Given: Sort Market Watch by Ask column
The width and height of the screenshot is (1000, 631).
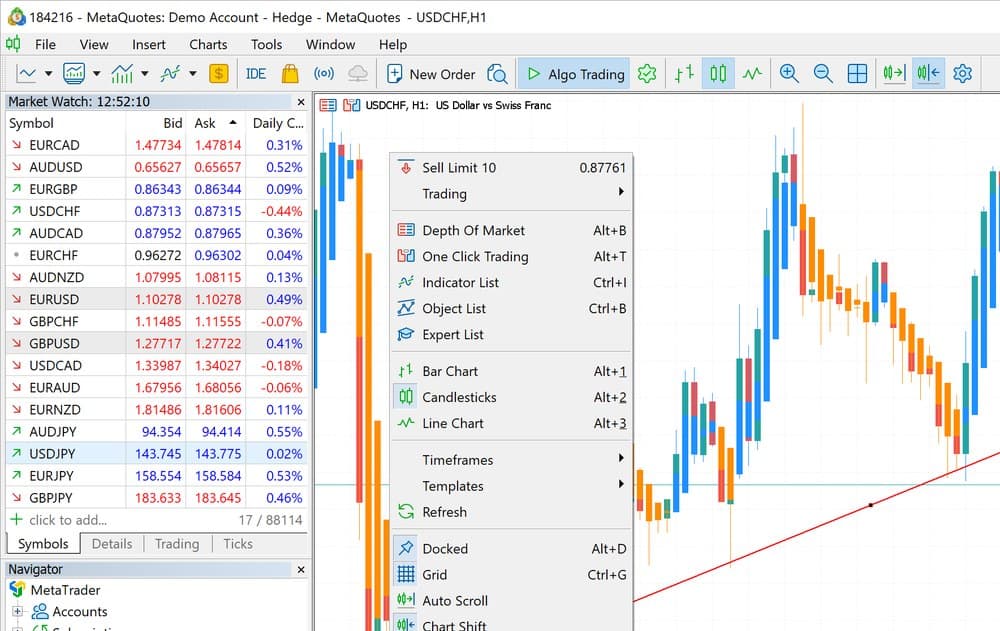Looking at the screenshot, I should click(x=216, y=123).
